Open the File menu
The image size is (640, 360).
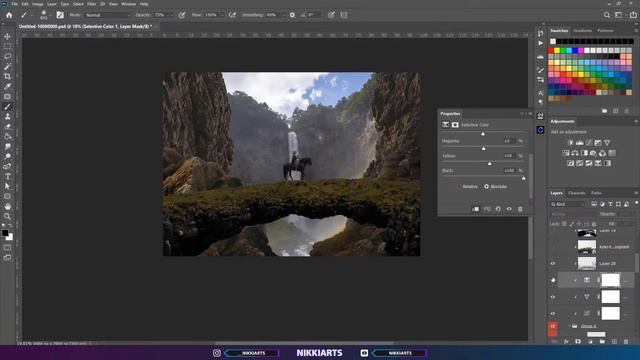coord(14,4)
